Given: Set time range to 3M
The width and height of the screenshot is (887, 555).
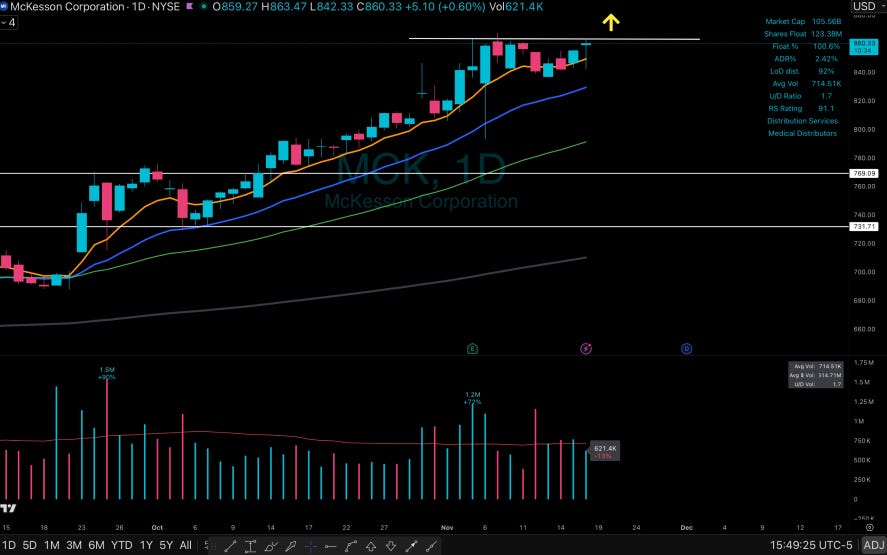Looking at the screenshot, I should 74,545.
